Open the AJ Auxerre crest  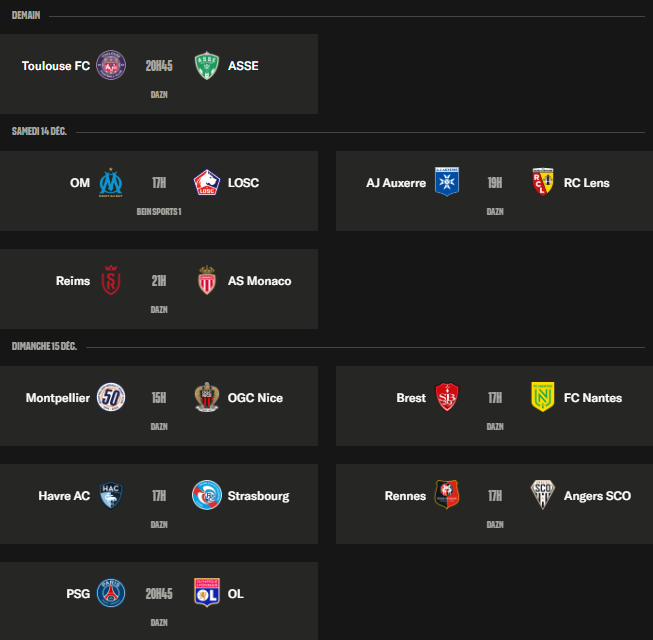point(447,182)
